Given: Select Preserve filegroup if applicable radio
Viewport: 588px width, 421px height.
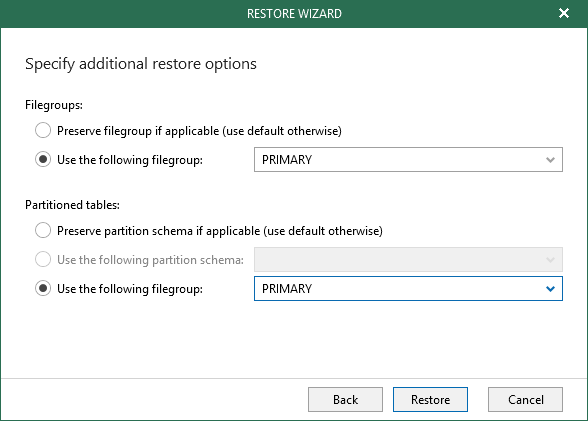Looking at the screenshot, I should (x=43, y=130).
